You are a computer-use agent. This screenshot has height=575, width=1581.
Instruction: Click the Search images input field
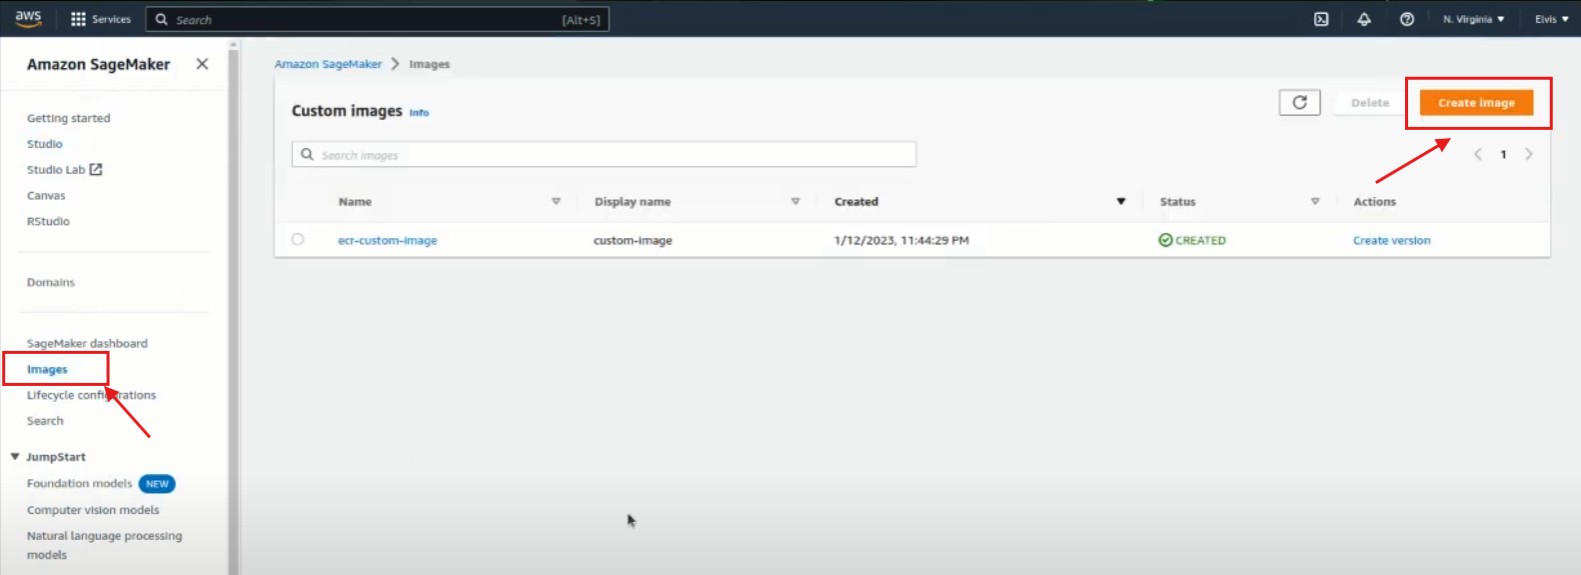click(610, 155)
